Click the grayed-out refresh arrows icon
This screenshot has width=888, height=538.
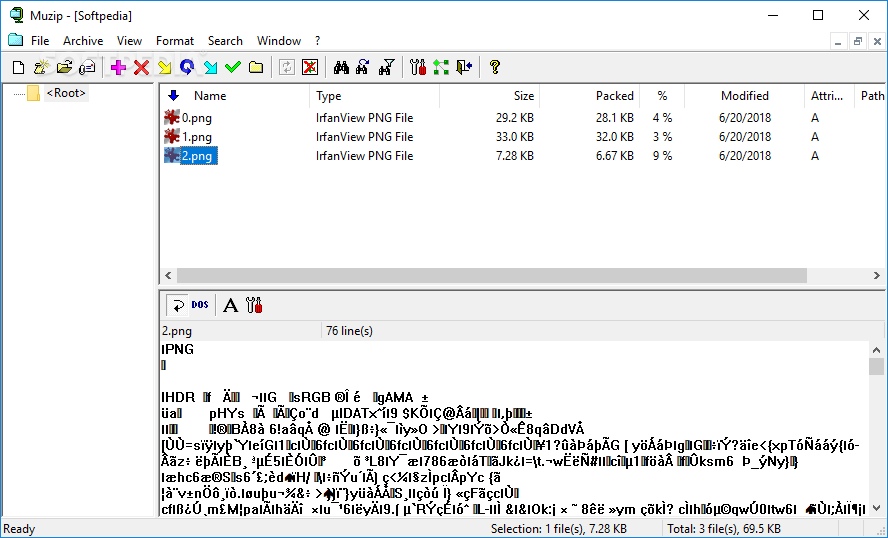coord(287,67)
